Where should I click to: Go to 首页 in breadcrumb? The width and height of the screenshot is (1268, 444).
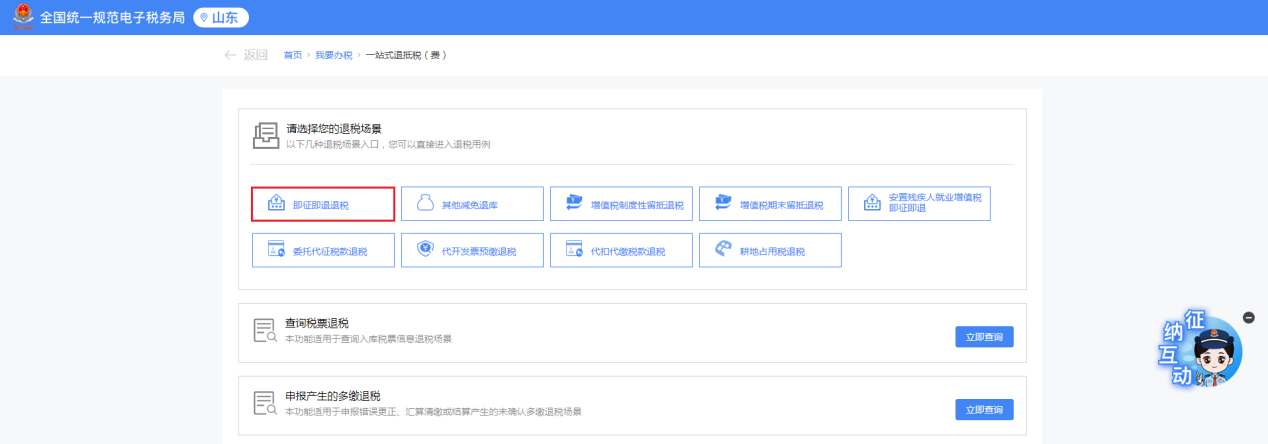[292, 55]
